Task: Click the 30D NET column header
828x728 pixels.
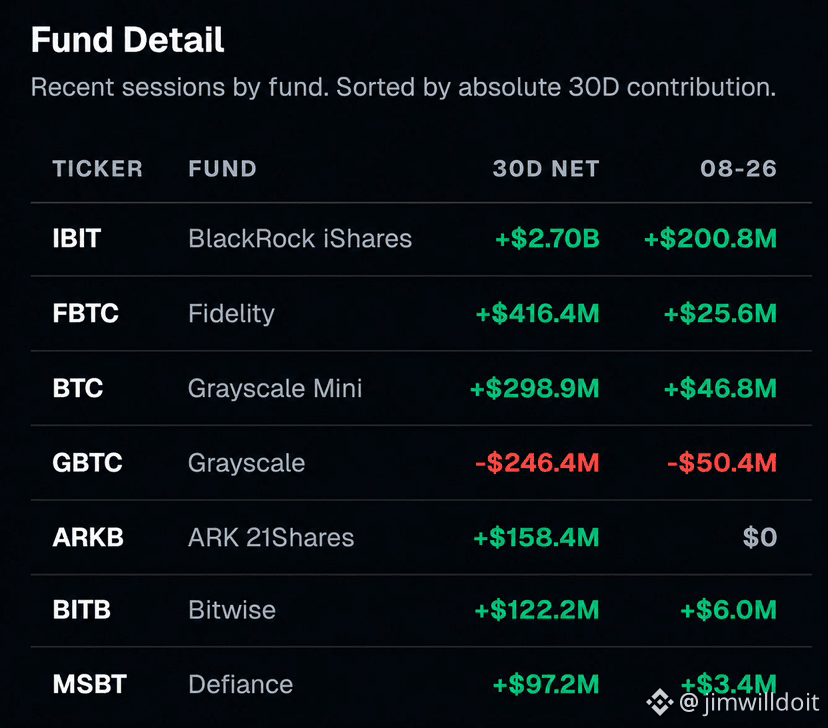Action: tap(546, 169)
